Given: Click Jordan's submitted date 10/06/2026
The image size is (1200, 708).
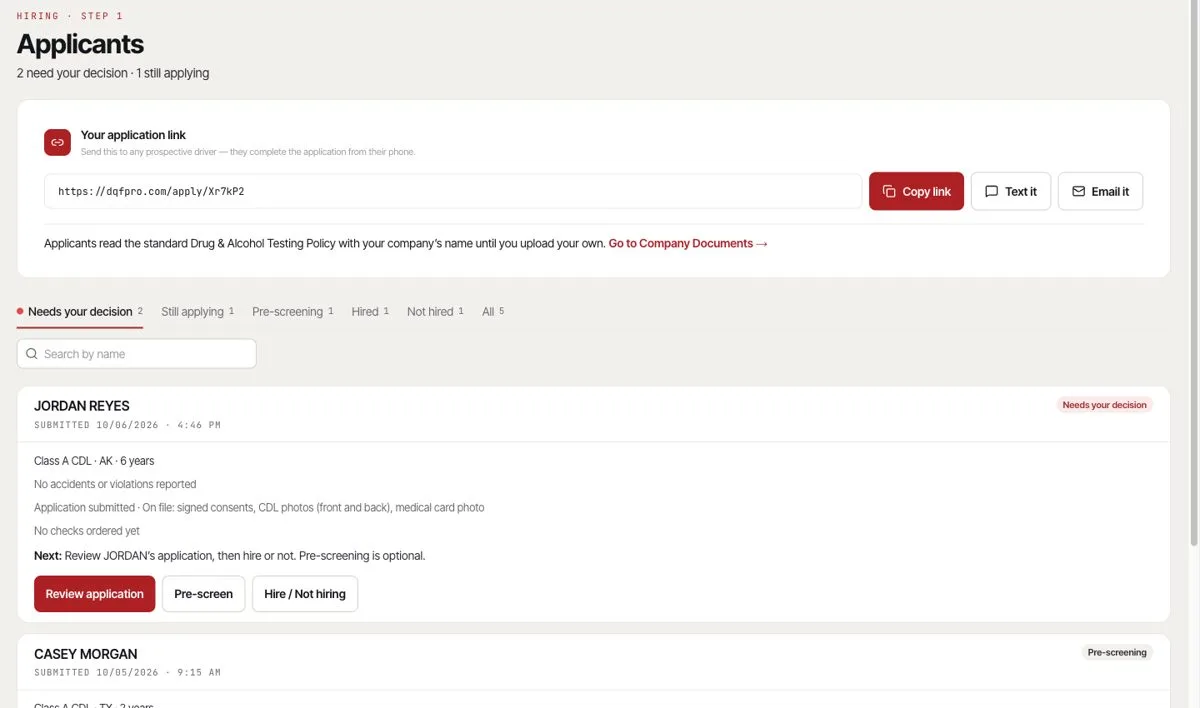Looking at the screenshot, I should pos(128,425).
